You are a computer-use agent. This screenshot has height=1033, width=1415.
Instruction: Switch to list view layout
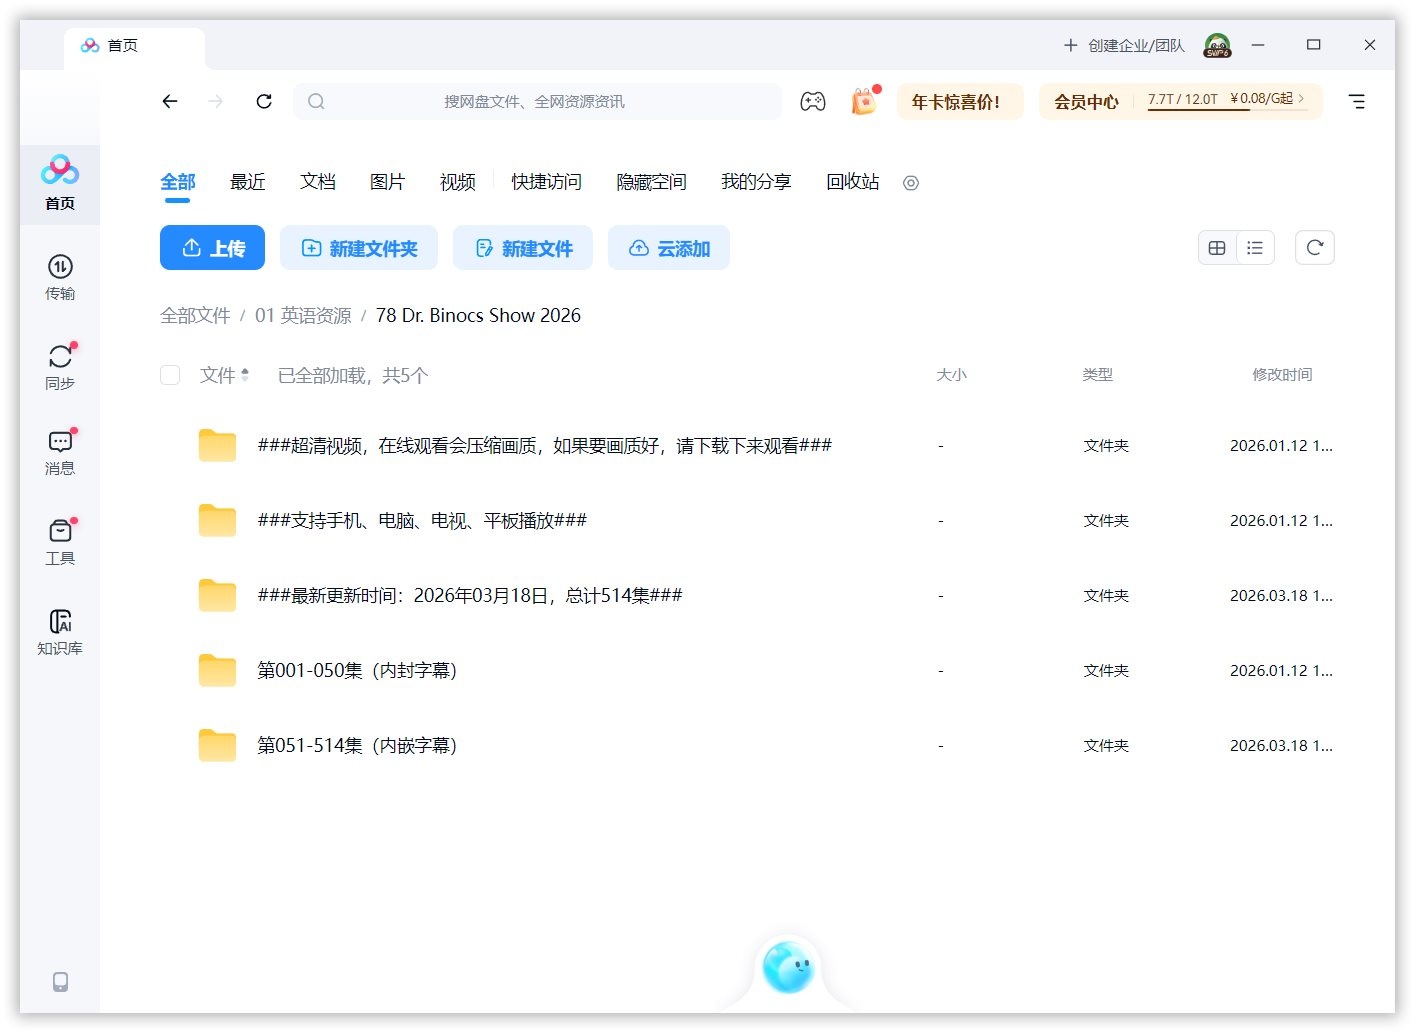point(1255,247)
